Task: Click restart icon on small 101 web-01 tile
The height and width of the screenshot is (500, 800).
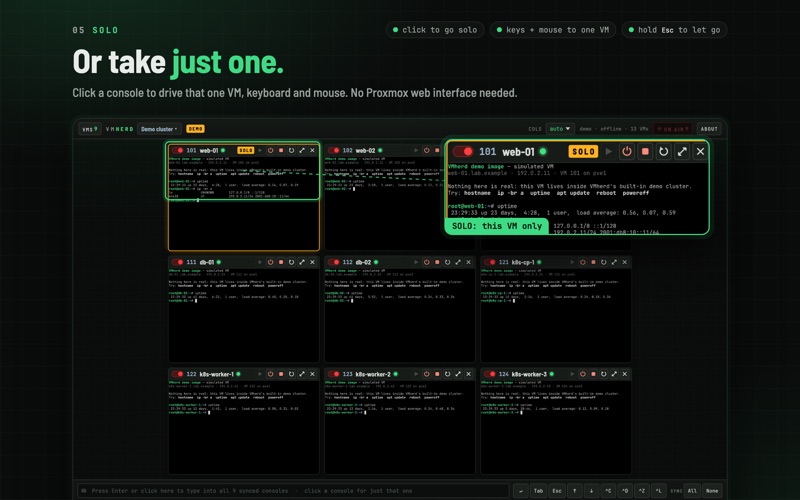Action: tap(291, 151)
